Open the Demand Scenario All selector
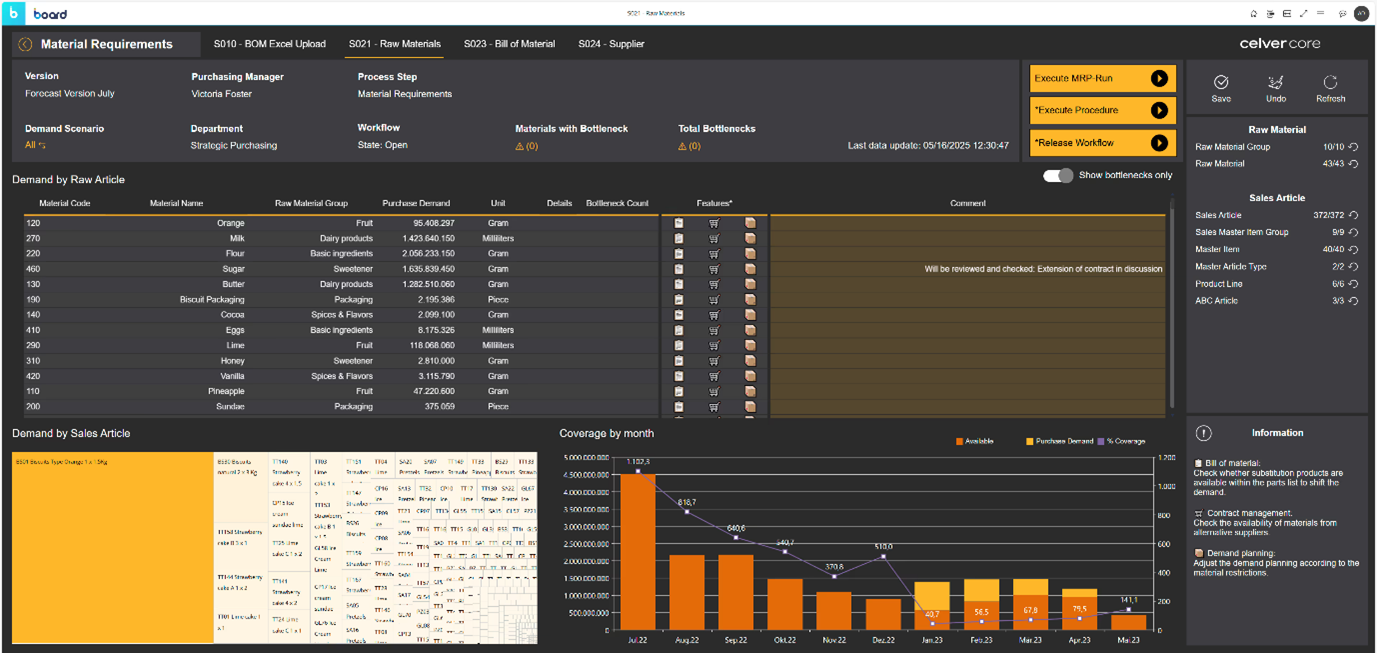This screenshot has width=1377, height=653. coord(35,146)
